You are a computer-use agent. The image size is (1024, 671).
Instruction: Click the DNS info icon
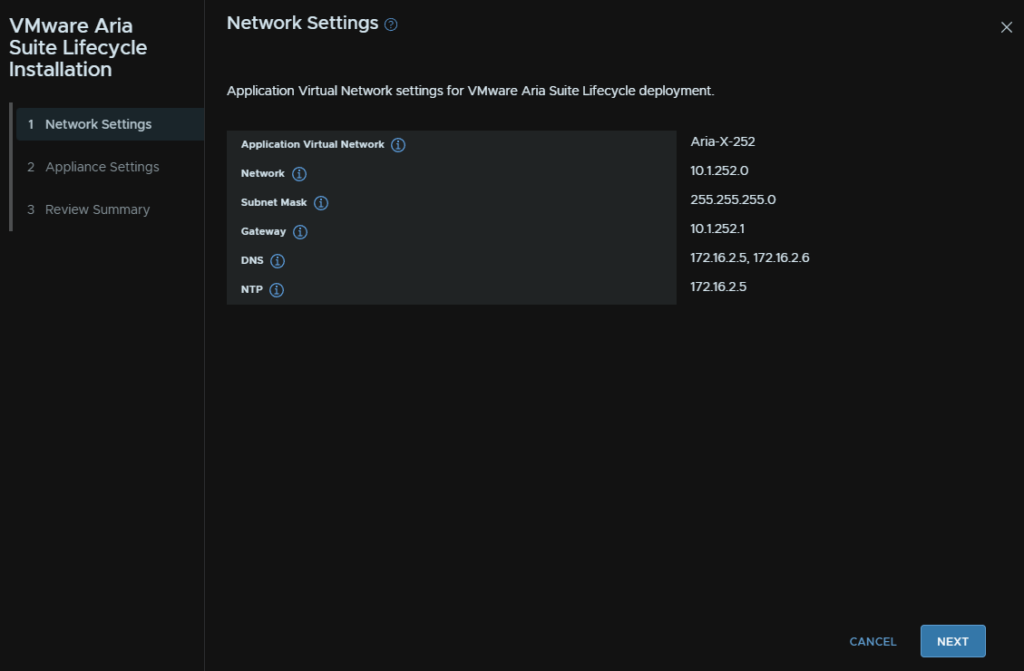coord(278,261)
